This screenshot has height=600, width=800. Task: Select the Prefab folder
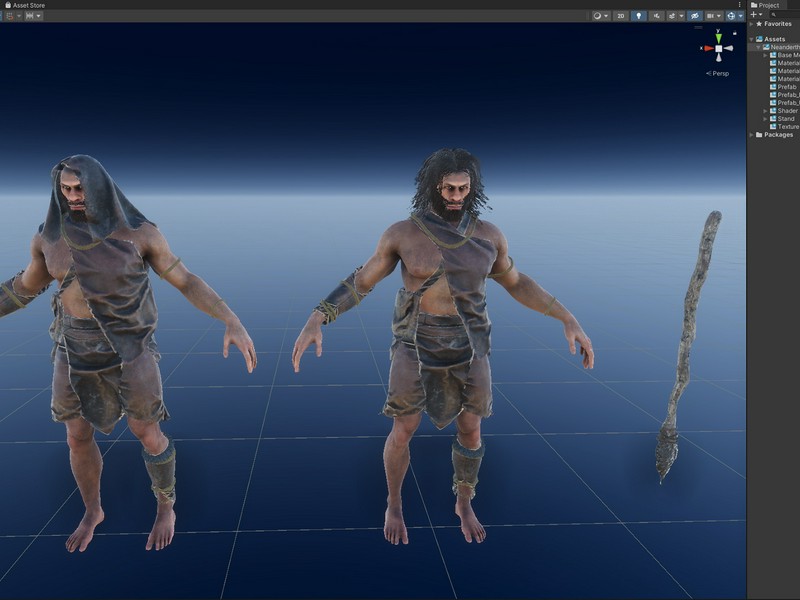pos(784,87)
